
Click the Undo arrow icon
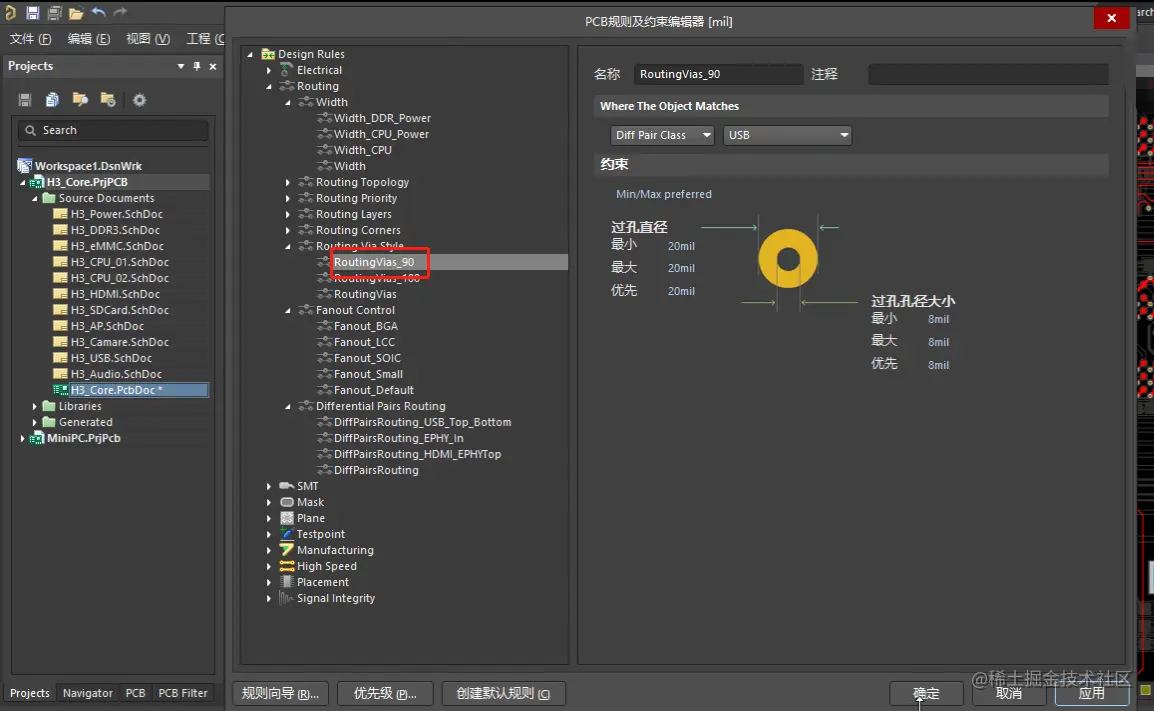[x=99, y=12]
